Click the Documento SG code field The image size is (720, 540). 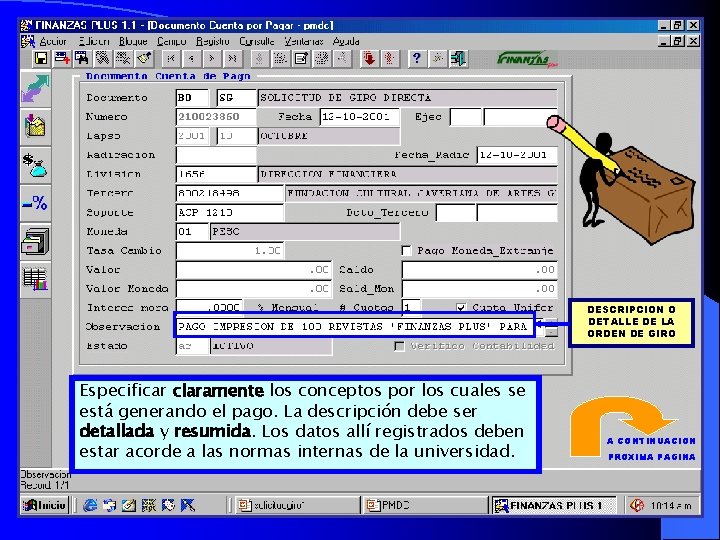(236, 97)
